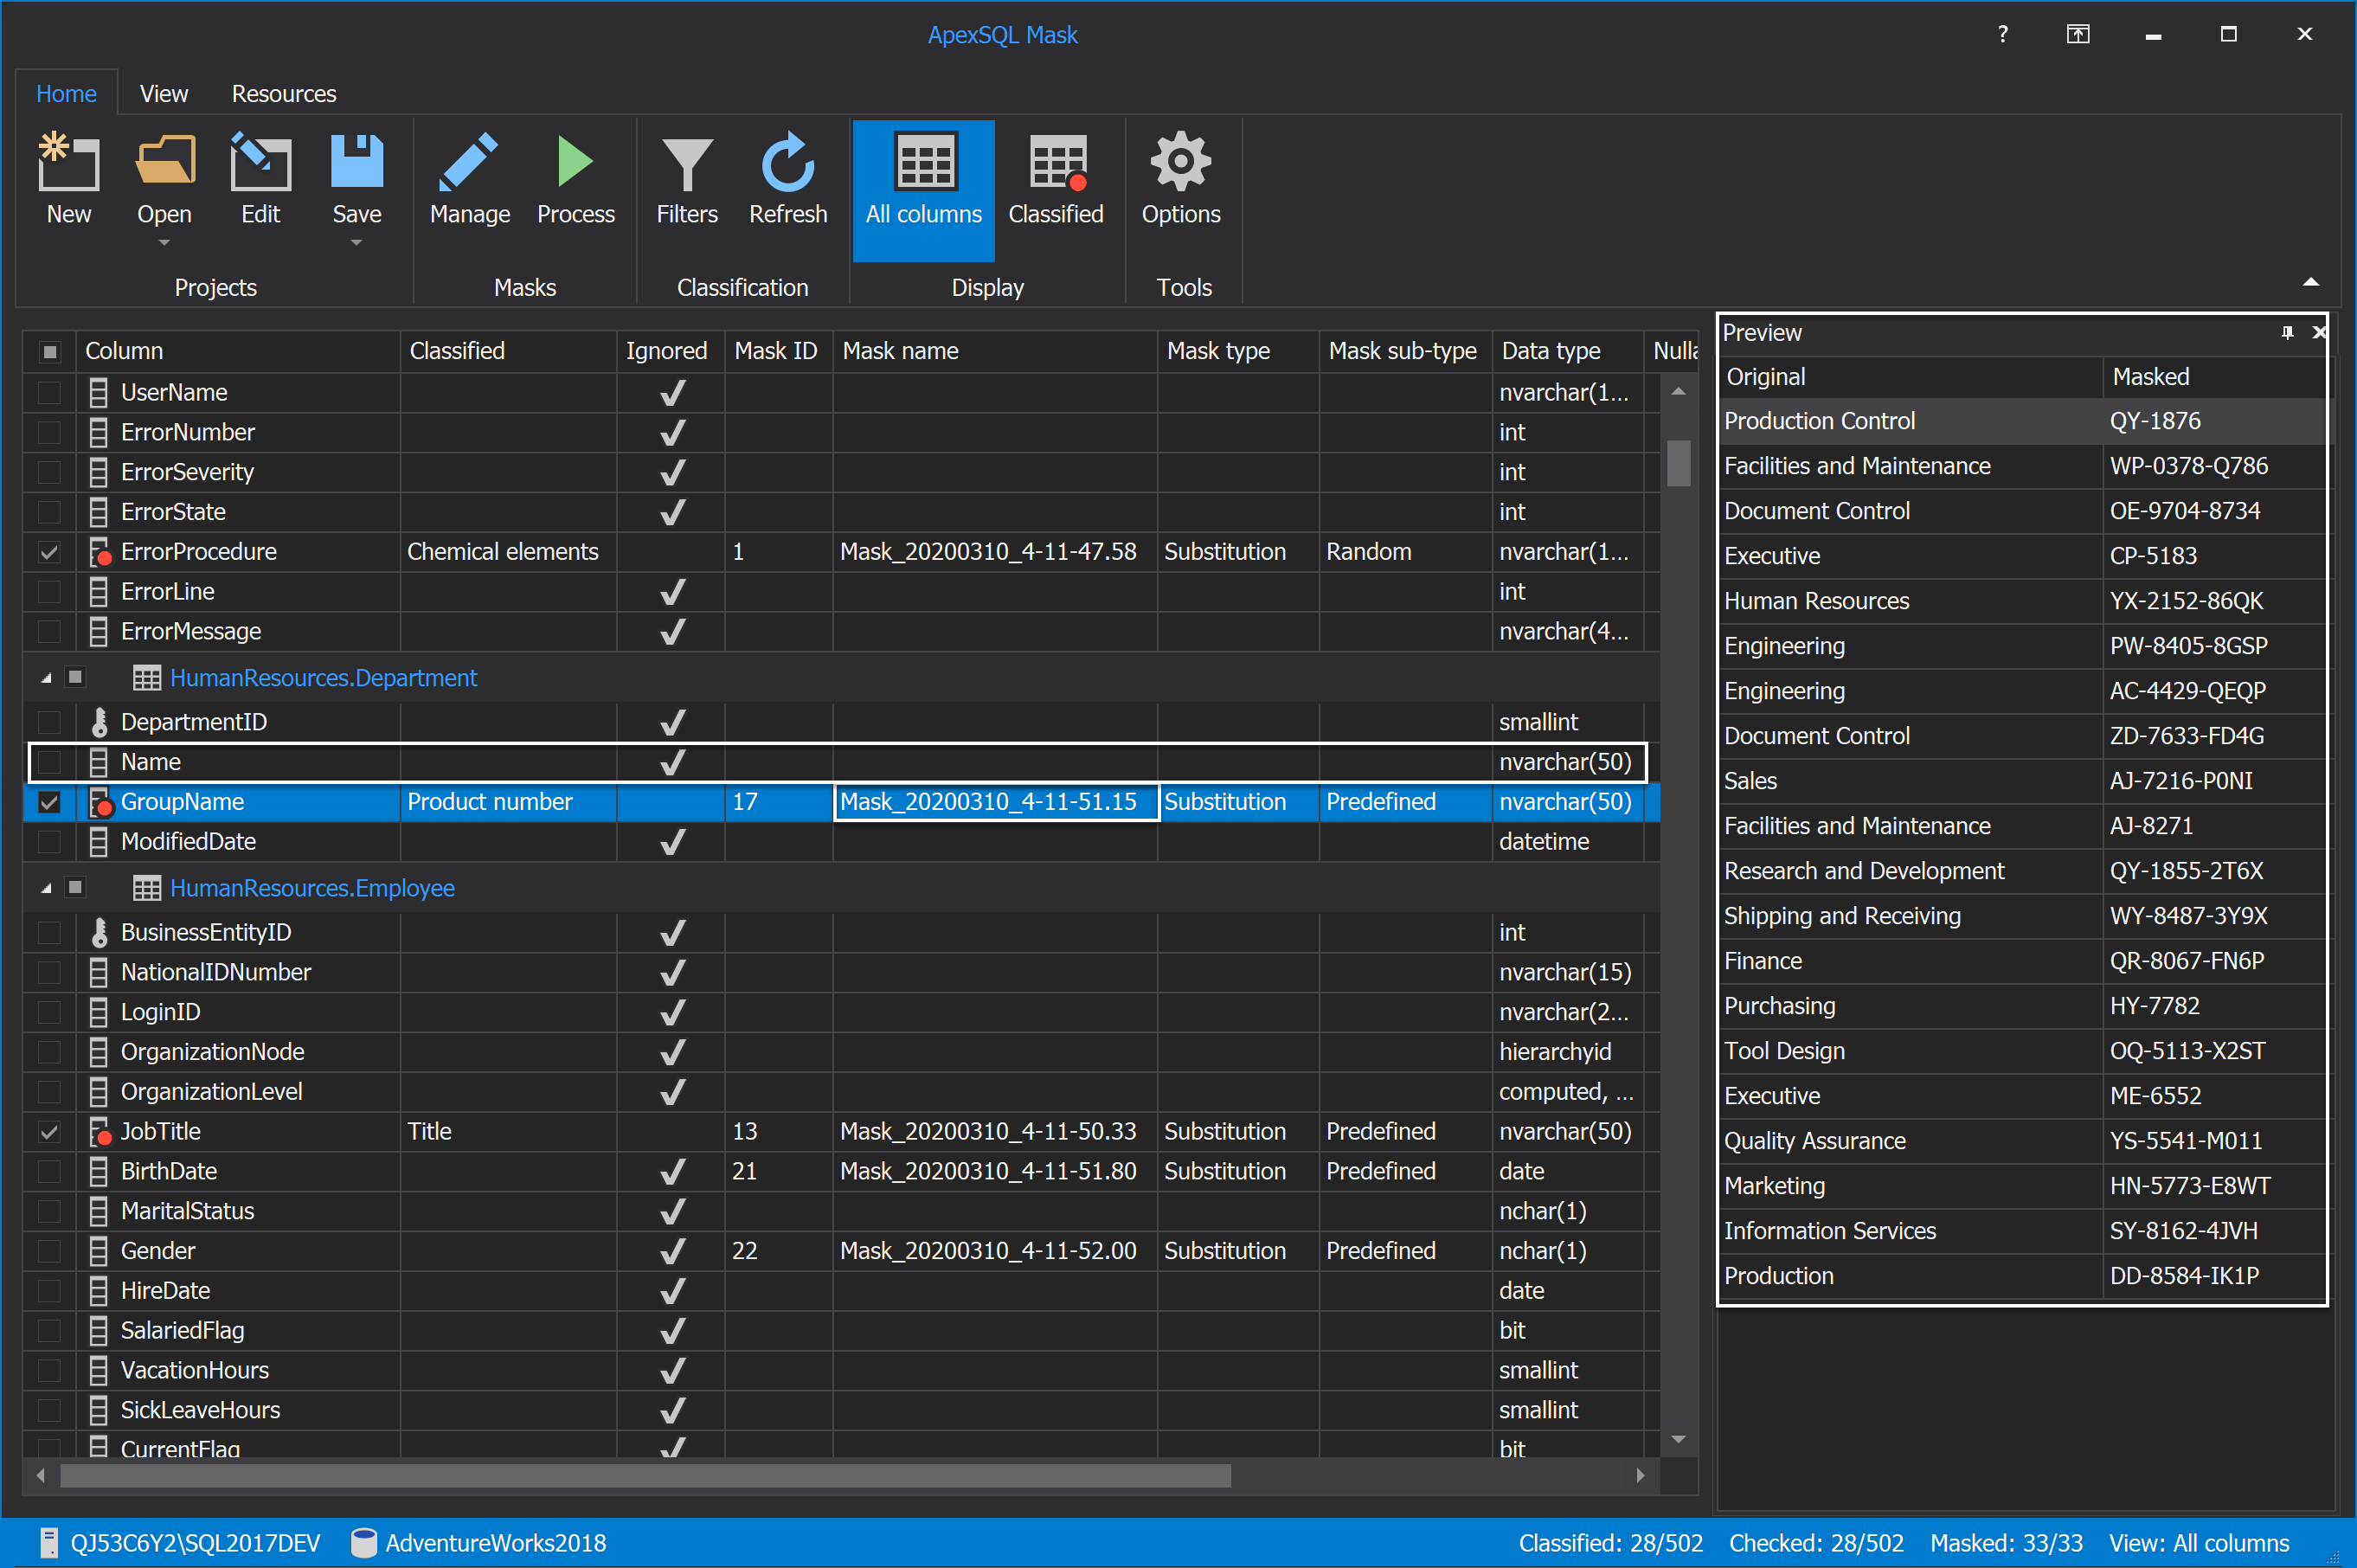2357x1568 pixels.
Task: Create a New project
Action: coord(68,180)
